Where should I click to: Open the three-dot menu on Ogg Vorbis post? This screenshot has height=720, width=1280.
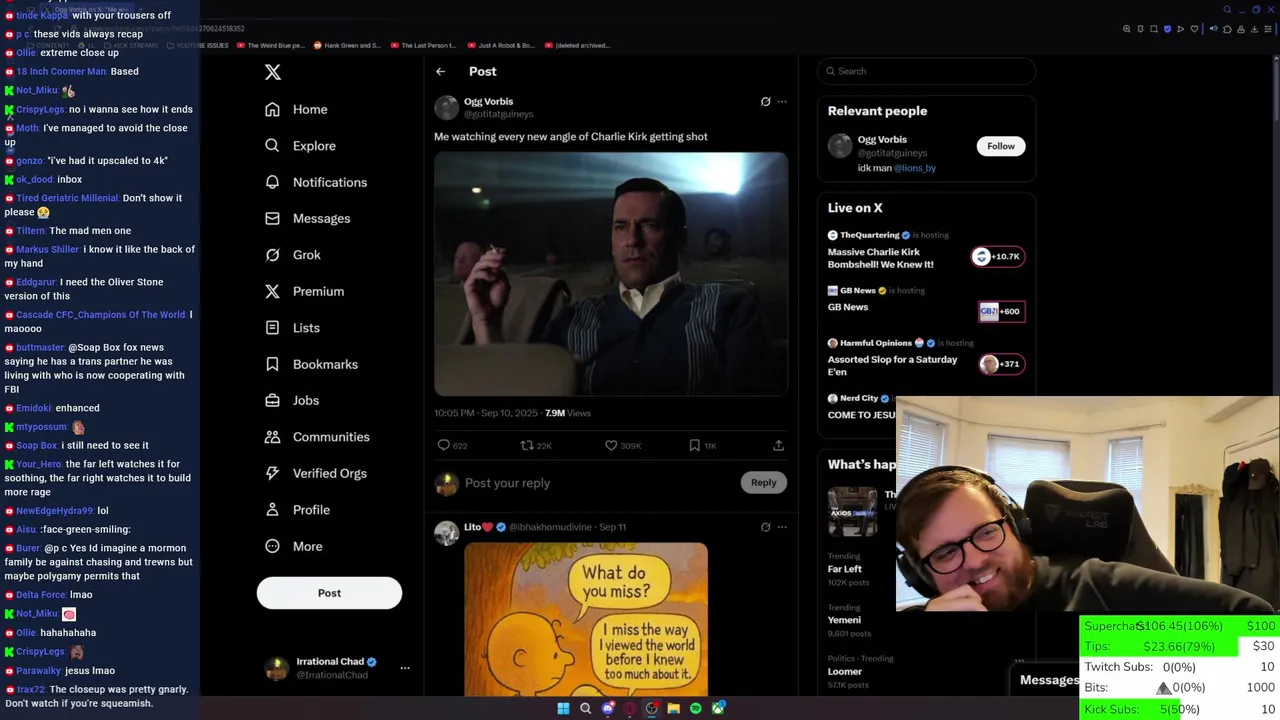[782, 101]
